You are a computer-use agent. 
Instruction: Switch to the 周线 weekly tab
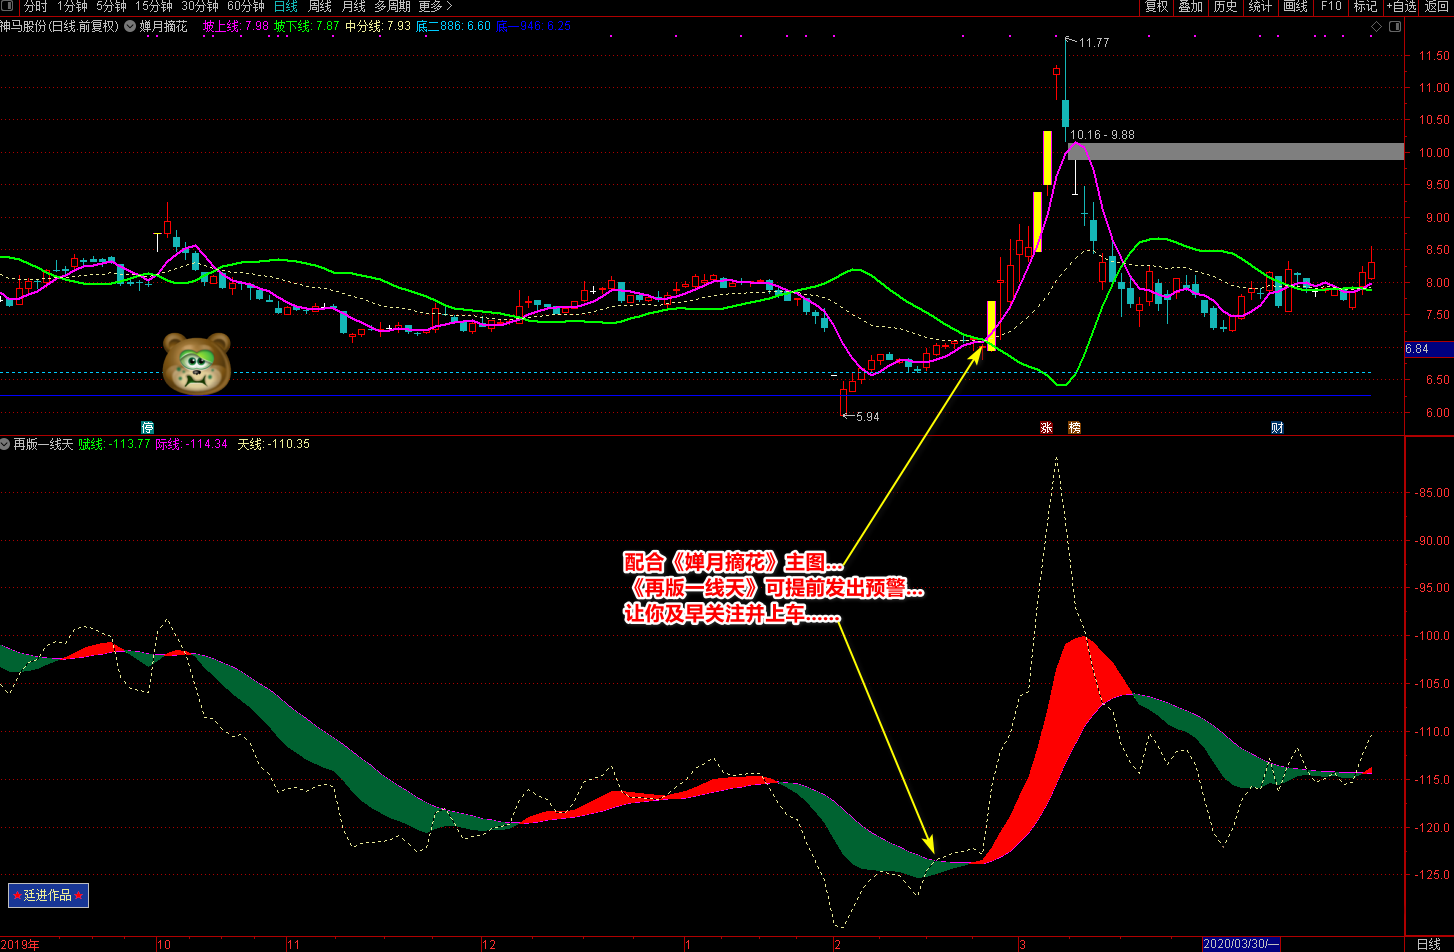point(318,7)
